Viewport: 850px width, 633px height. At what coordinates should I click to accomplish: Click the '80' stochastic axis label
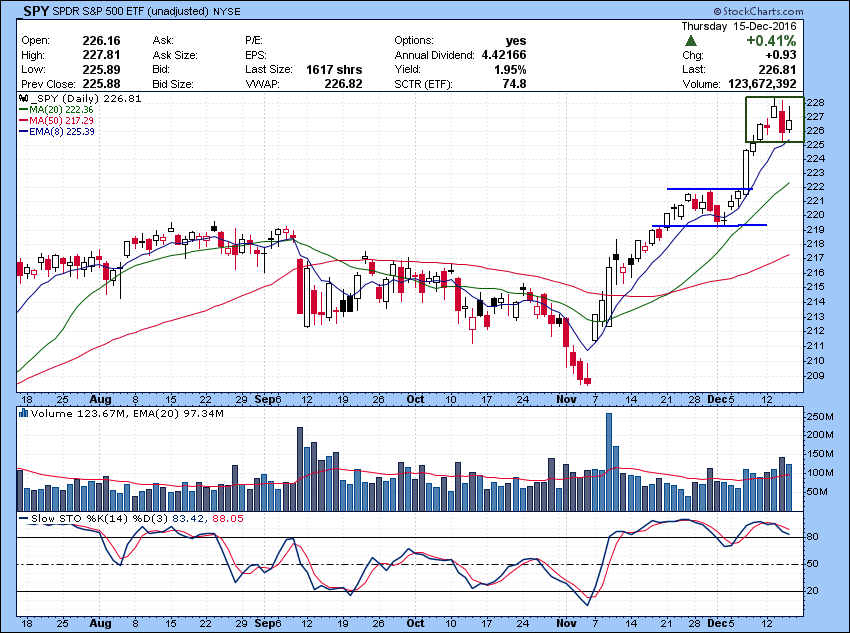coord(813,537)
